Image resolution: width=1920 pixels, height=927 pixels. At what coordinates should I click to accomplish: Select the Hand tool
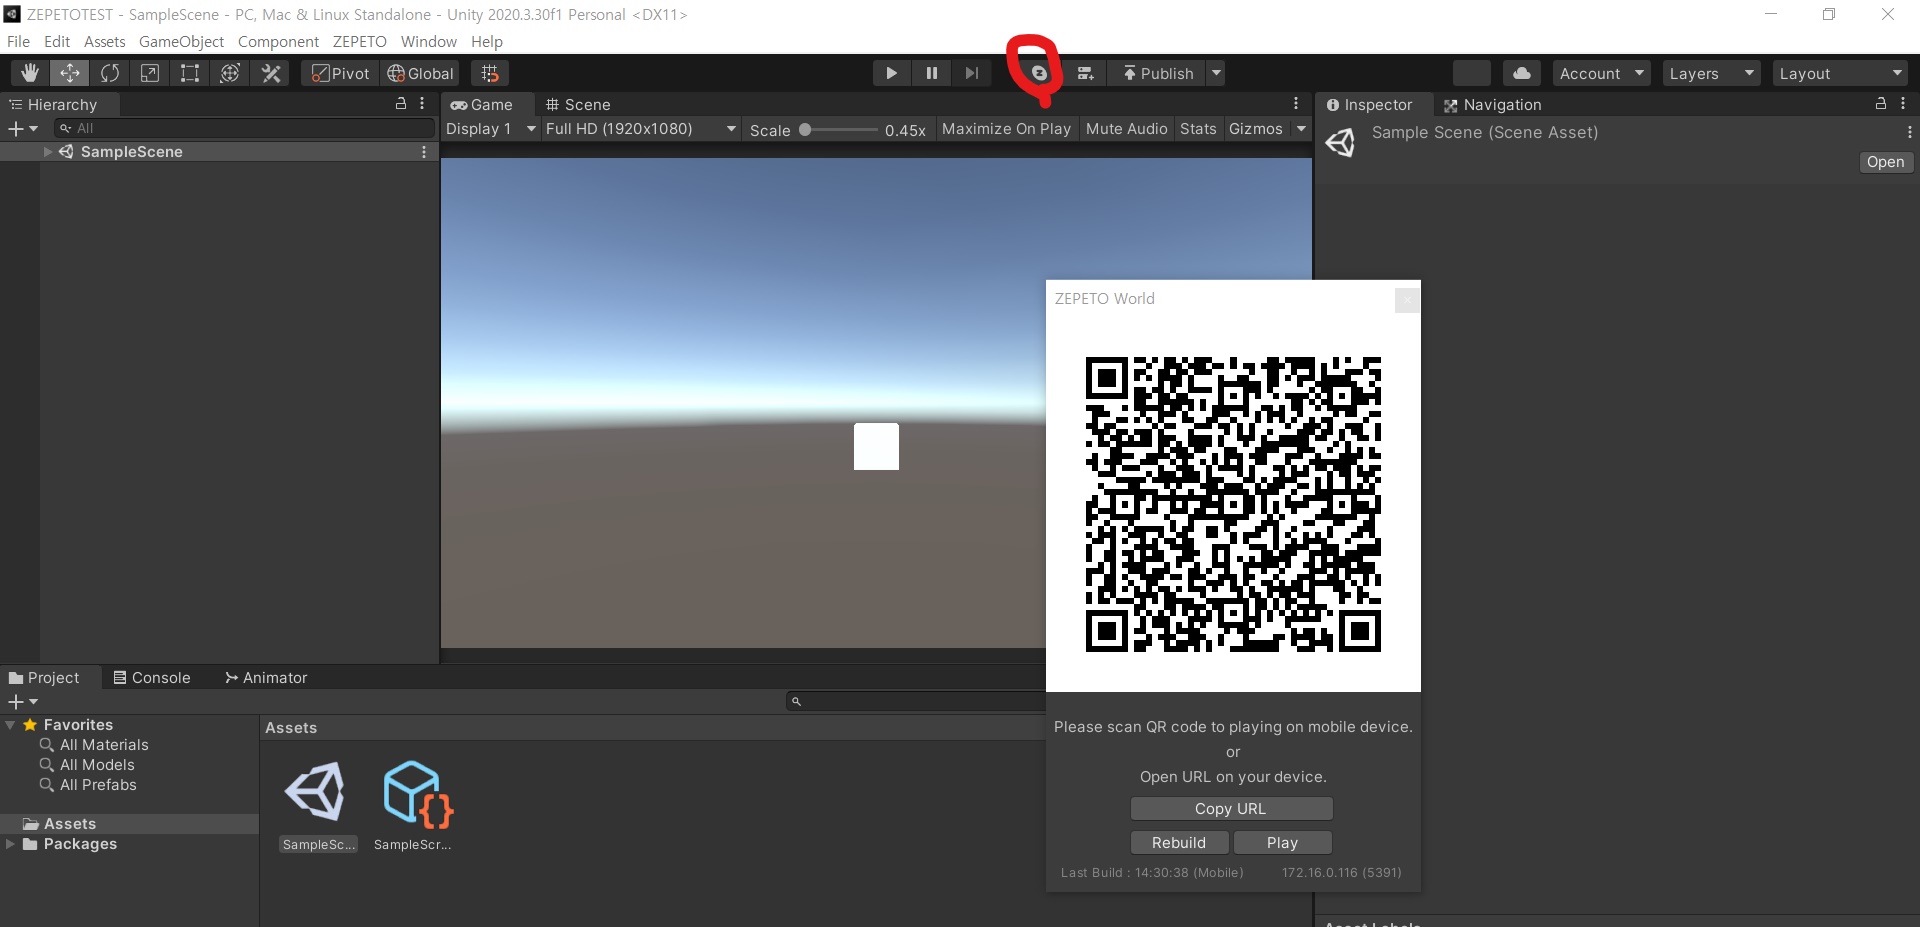[30, 73]
